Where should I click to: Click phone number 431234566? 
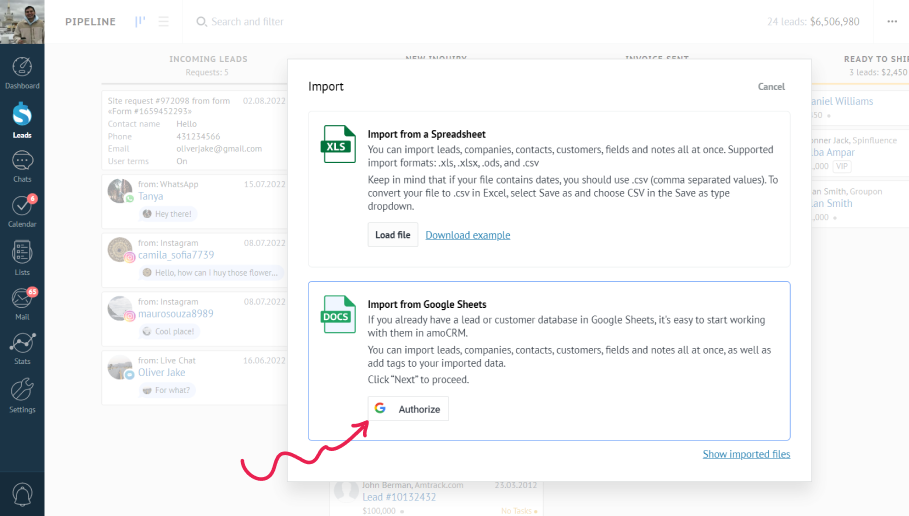(198, 136)
